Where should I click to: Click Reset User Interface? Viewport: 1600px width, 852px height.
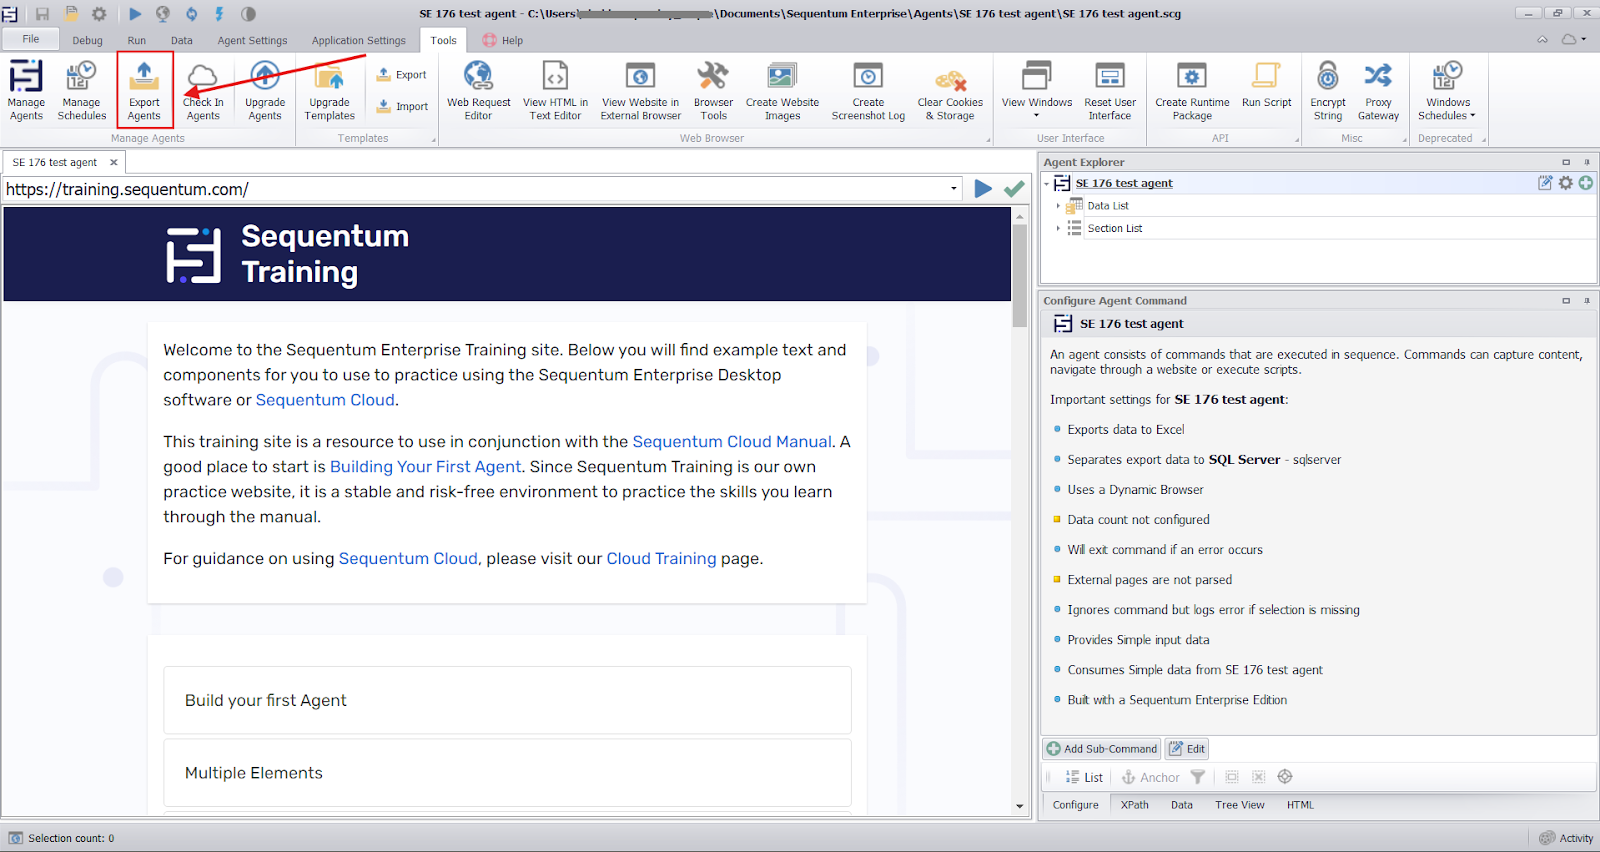1110,90
